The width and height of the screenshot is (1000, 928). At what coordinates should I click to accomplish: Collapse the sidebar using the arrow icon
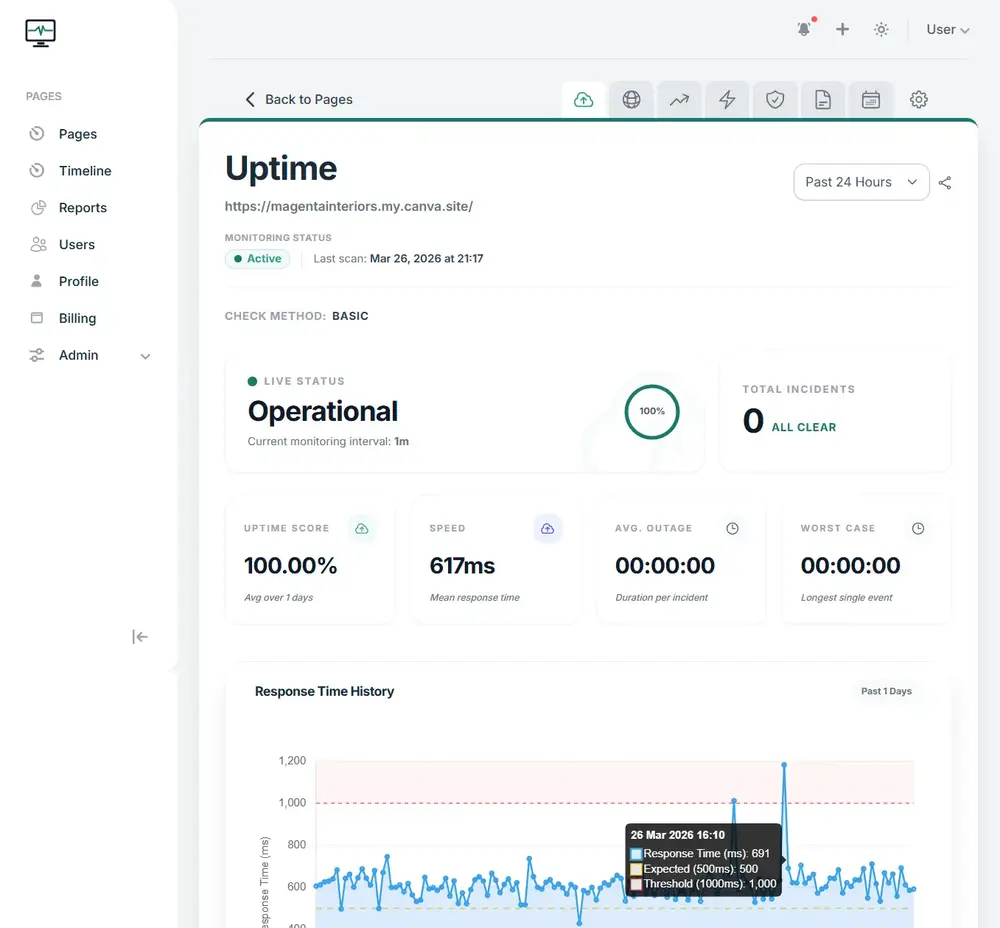(140, 636)
